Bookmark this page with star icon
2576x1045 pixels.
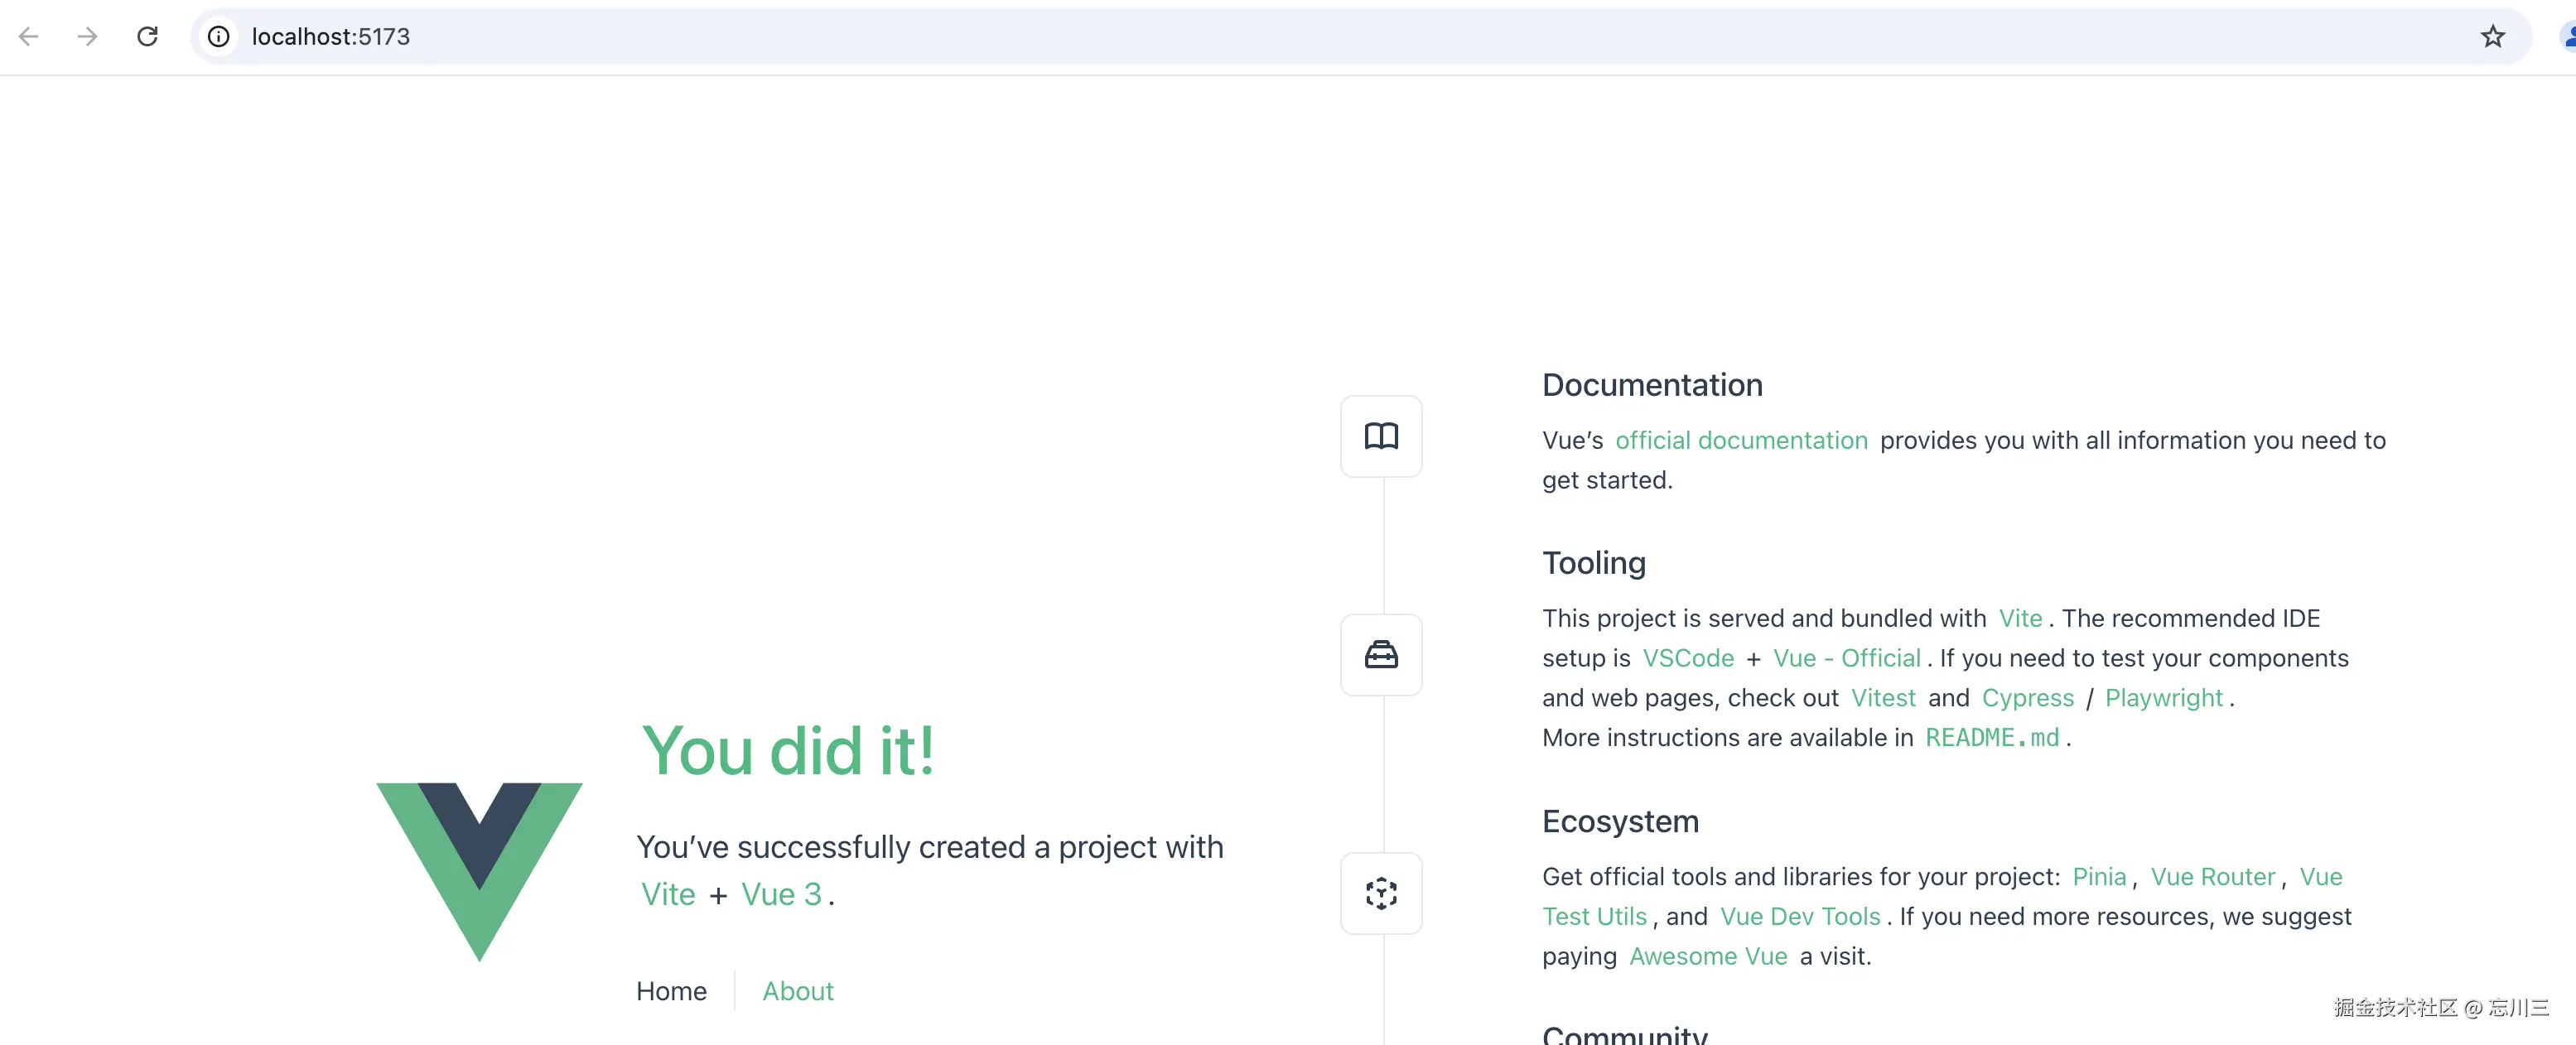coord(2492,37)
